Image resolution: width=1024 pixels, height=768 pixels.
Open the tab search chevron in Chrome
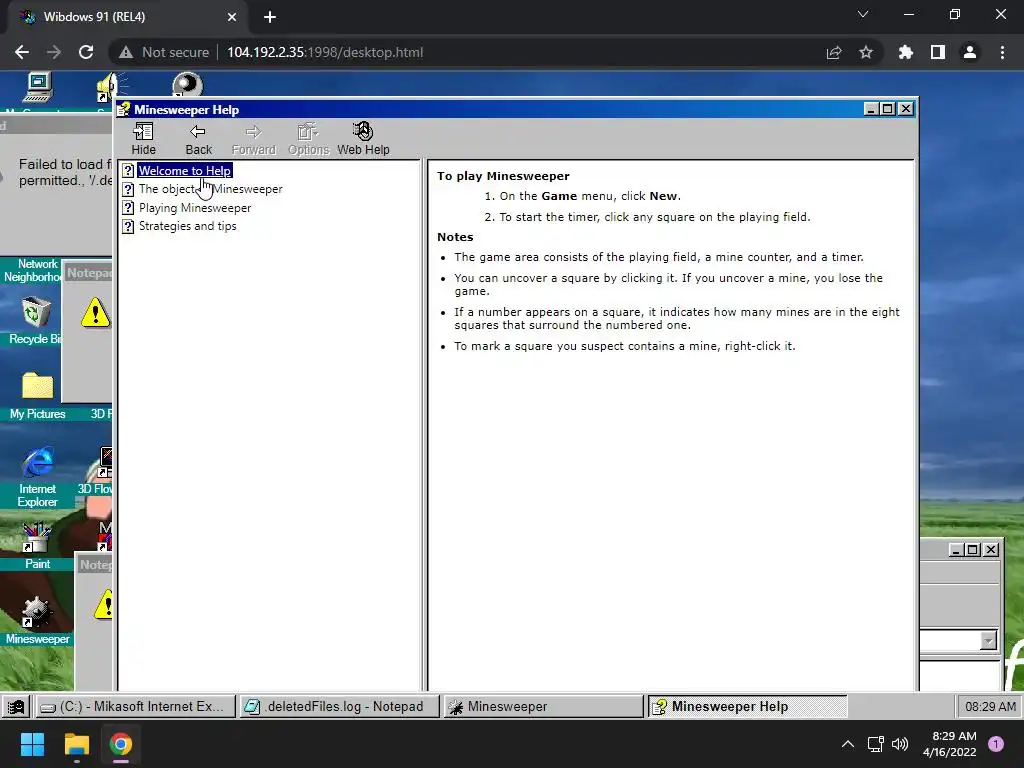(x=863, y=14)
